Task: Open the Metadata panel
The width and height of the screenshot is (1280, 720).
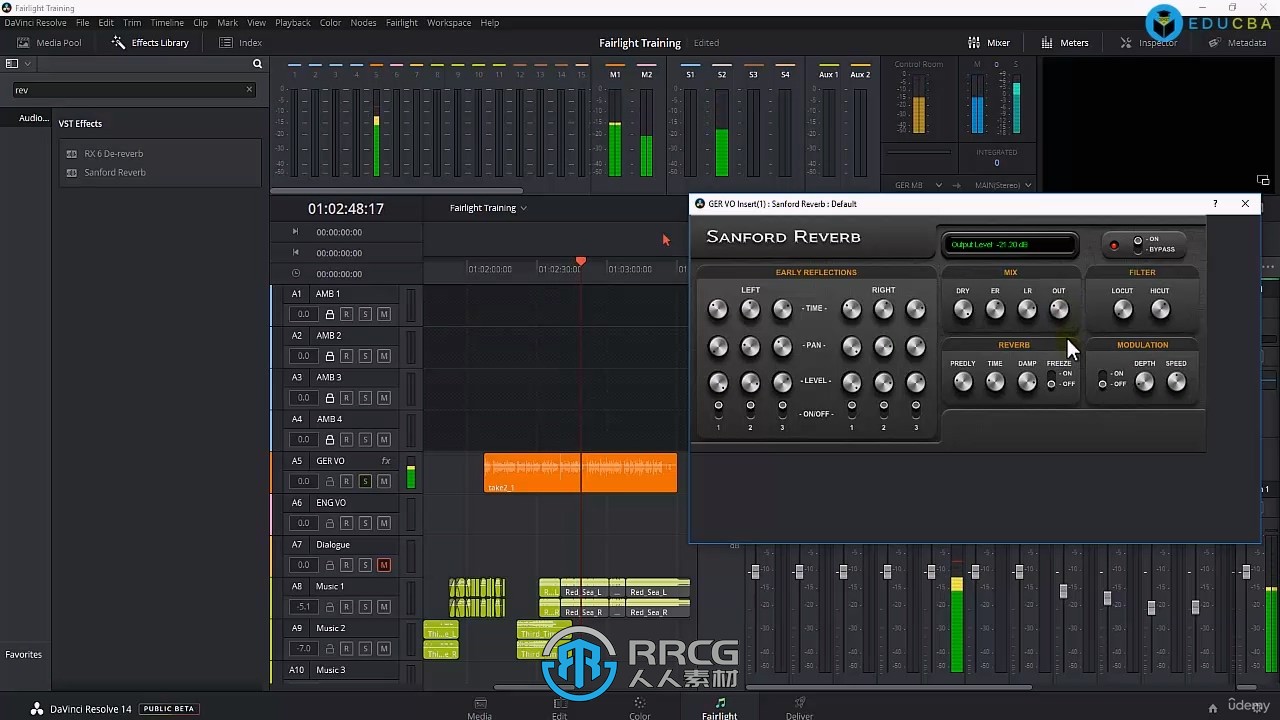Action: point(1238,43)
